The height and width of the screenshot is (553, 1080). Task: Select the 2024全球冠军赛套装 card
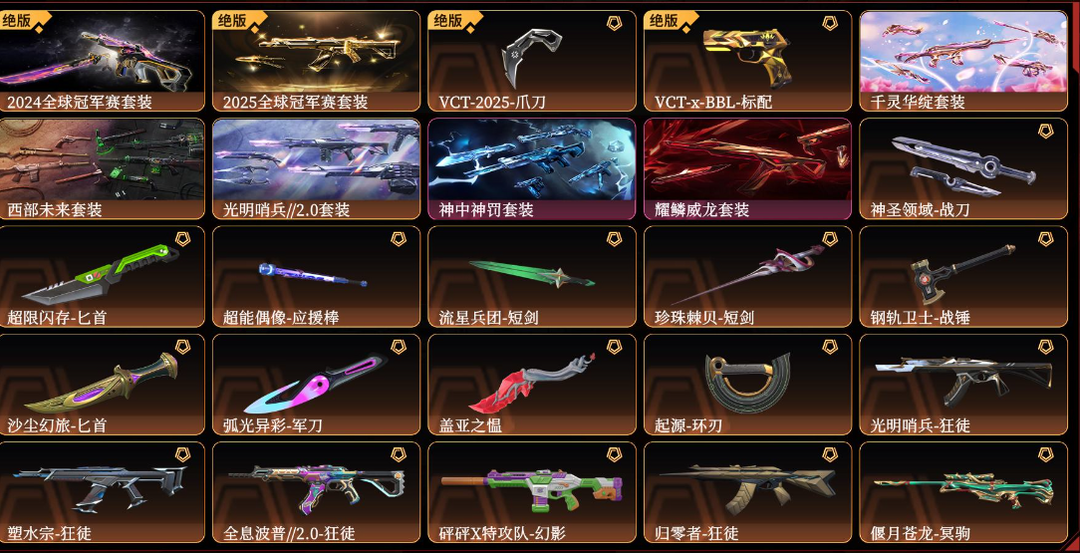click(102, 61)
